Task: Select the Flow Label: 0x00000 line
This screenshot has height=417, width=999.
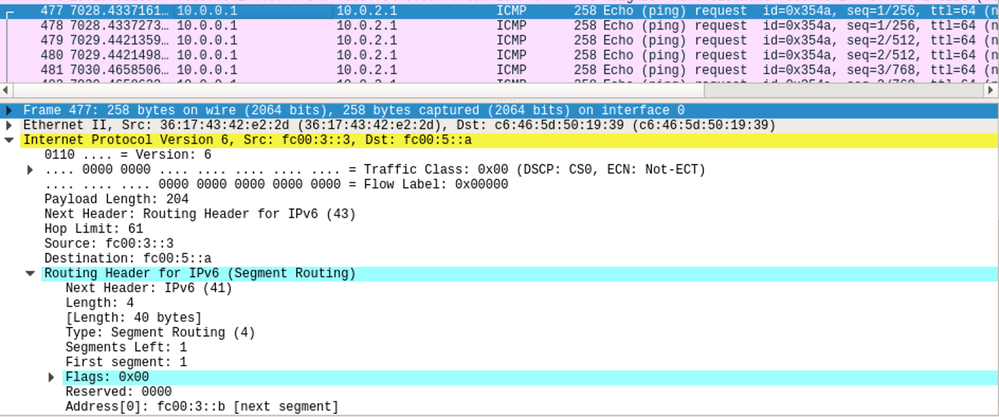Action: pyautogui.click(x=277, y=185)
